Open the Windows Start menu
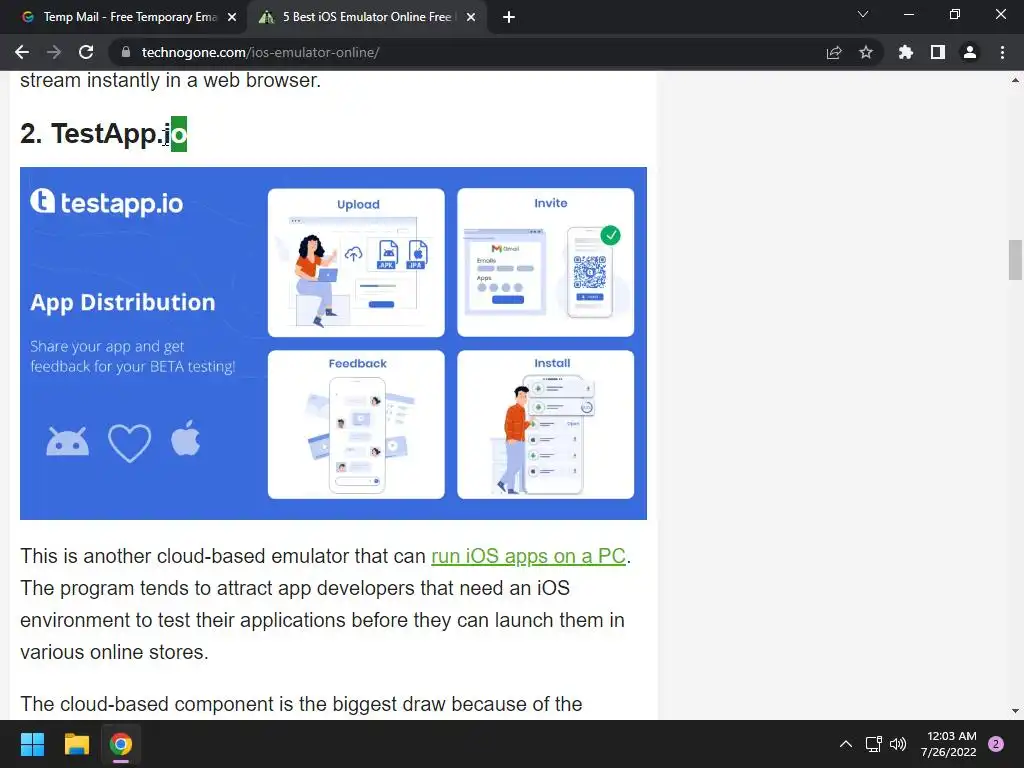1024x768 pixels. pos(32,744)
